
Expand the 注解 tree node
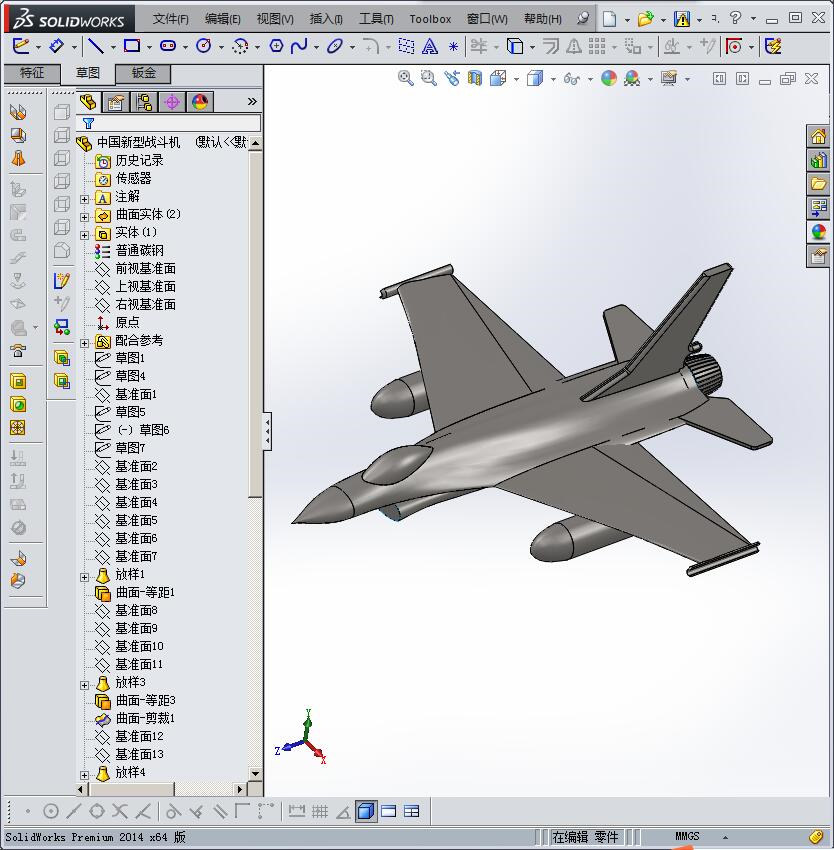pyautogui.click(x=85, y=199)
